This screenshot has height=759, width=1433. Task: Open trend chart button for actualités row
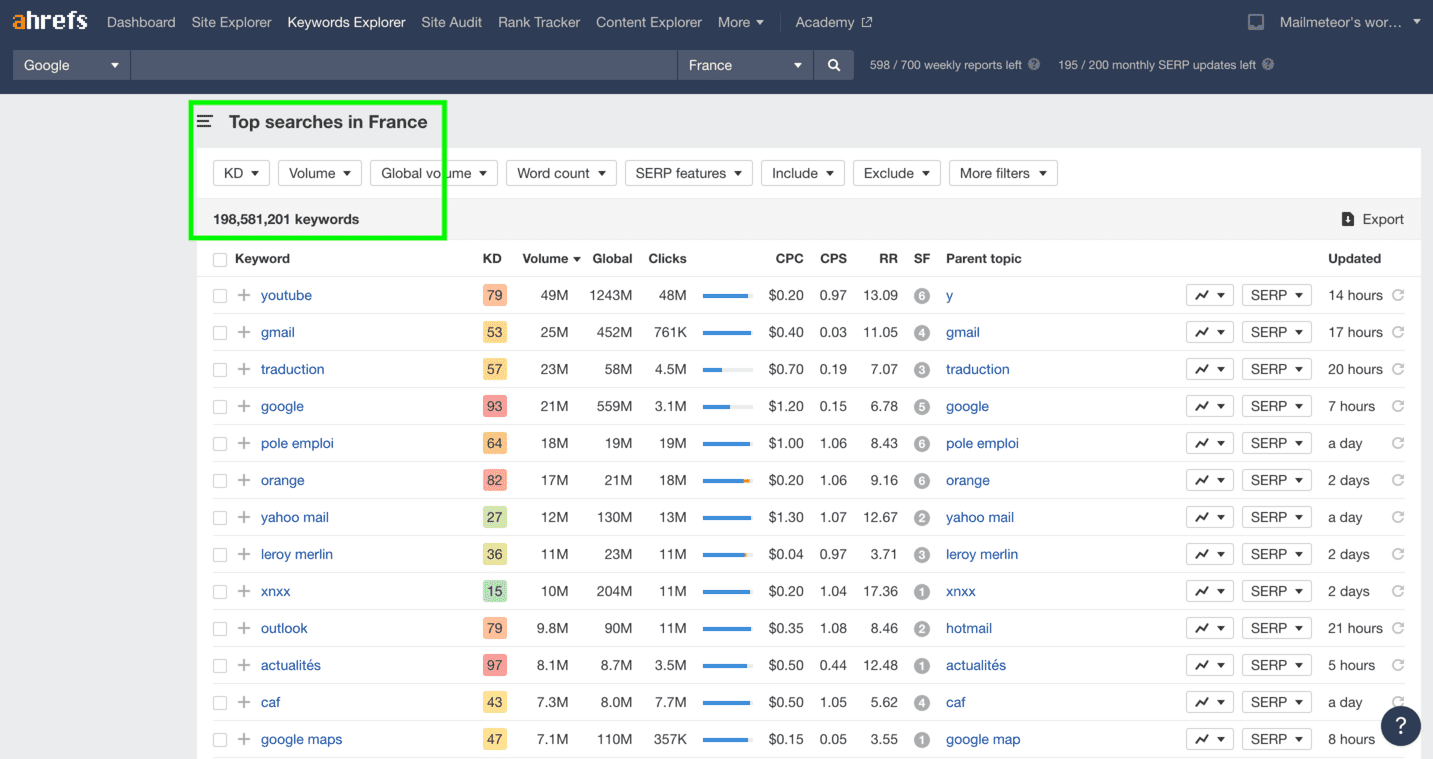[x=1210, y=665]
